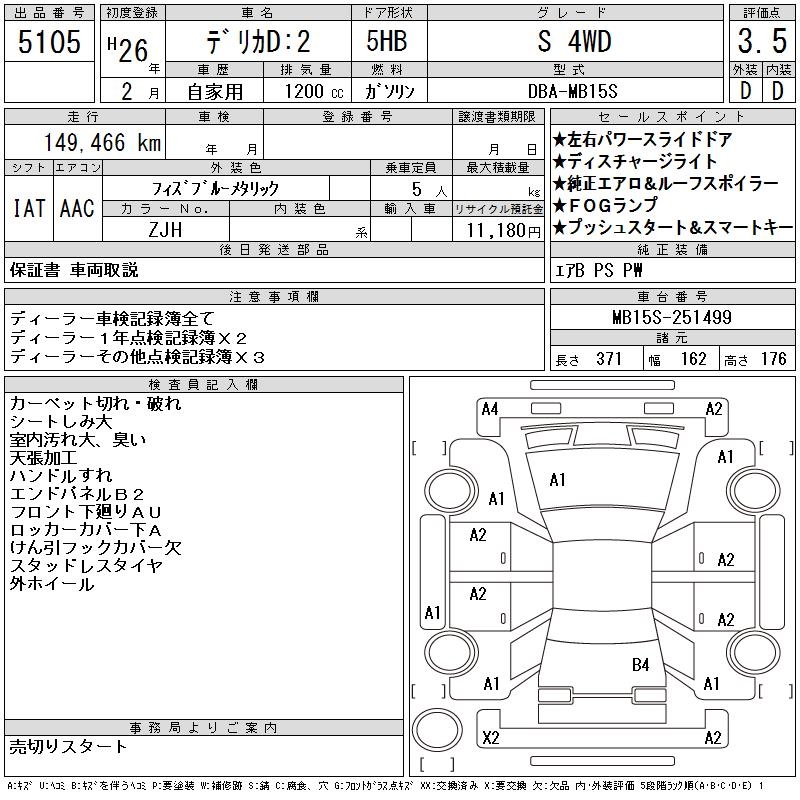
Task: Click the D grade under 外装
Action: point(745,91)
